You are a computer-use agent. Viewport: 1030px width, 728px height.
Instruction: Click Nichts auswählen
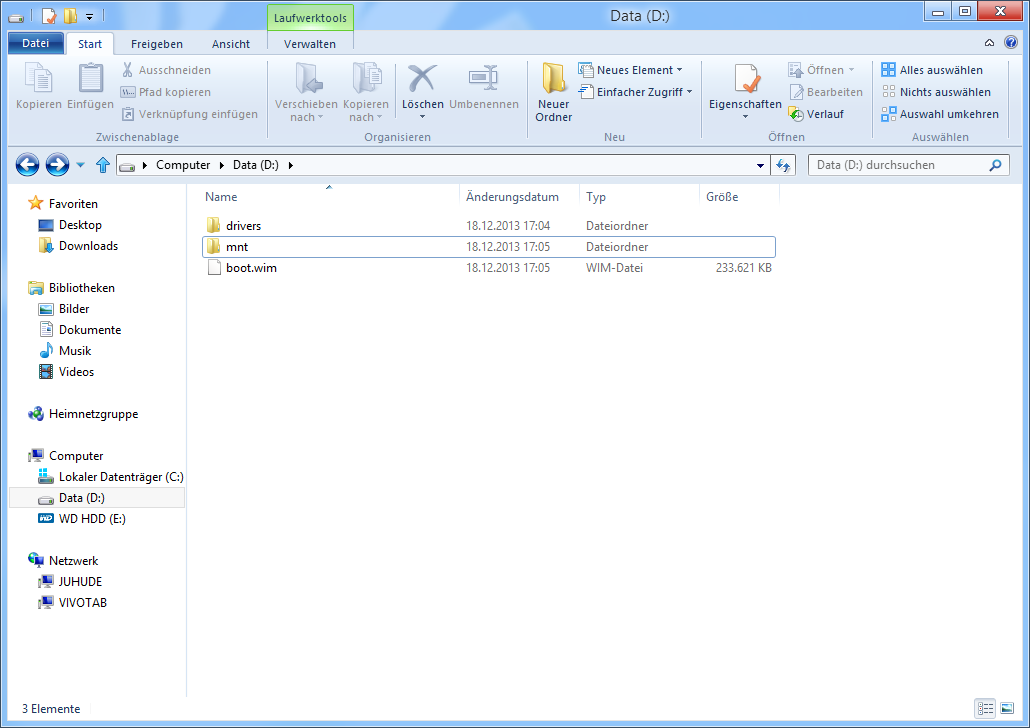tap(936, 92)
